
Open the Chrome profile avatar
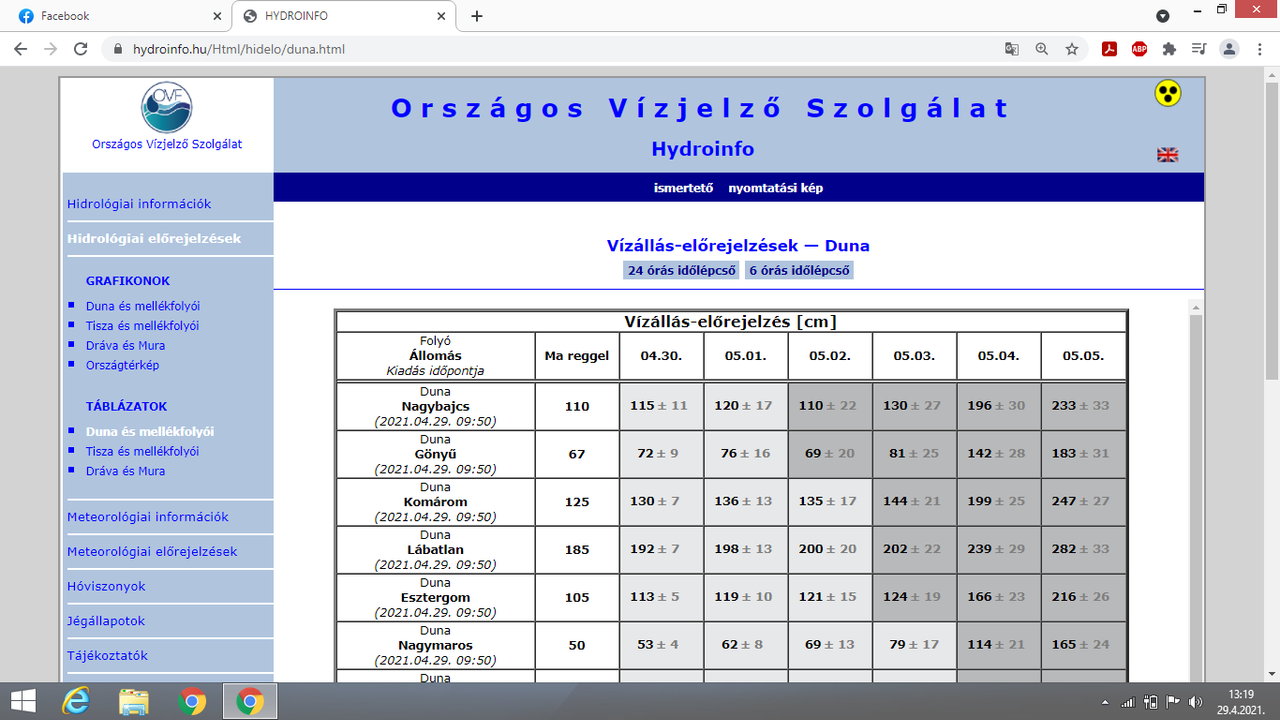click(1230, 48)
